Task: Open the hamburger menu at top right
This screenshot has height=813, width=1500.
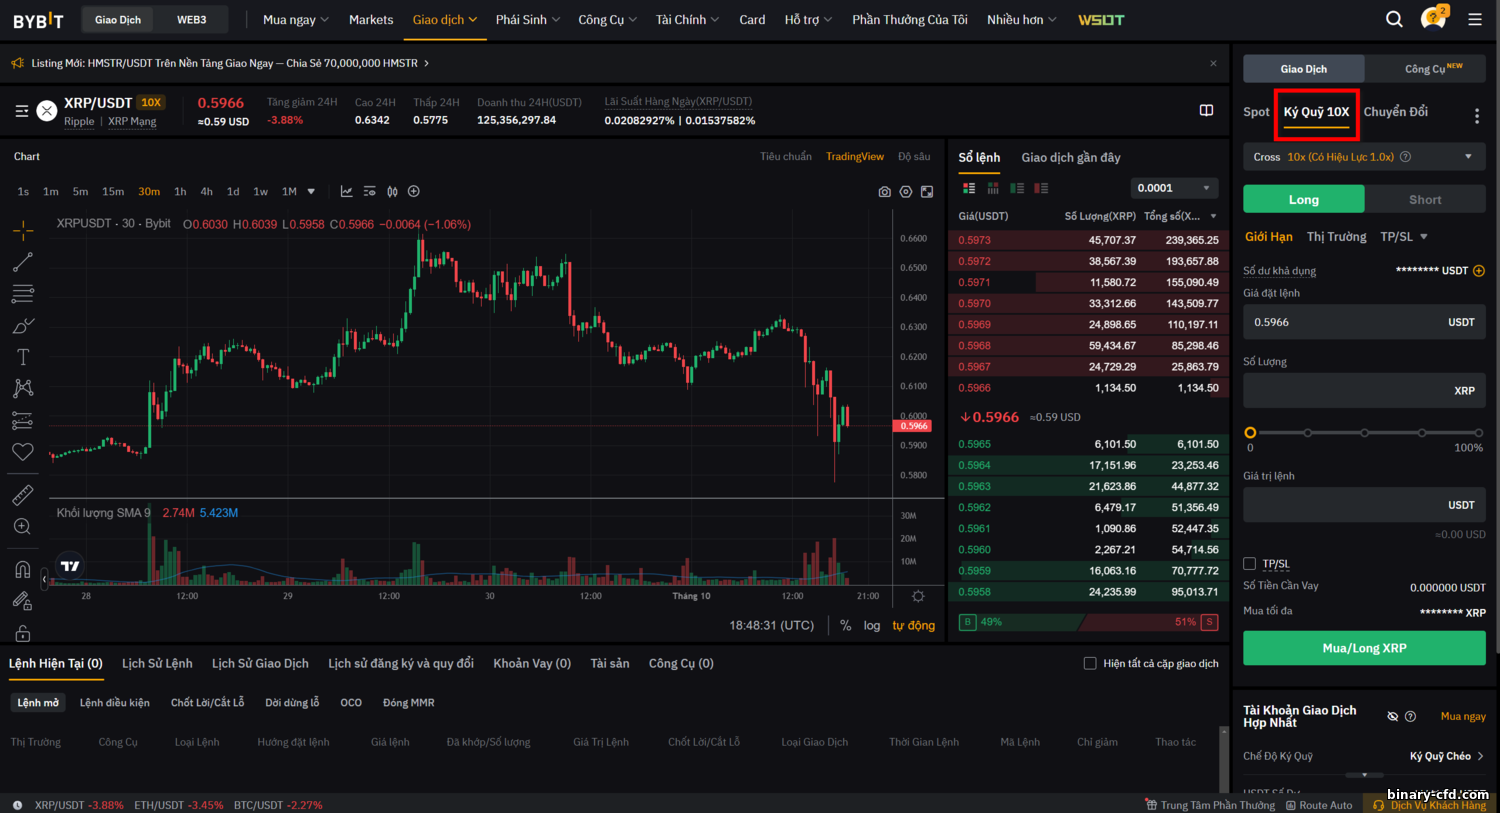Action: pyautogui.click(x=1475, y=19)
